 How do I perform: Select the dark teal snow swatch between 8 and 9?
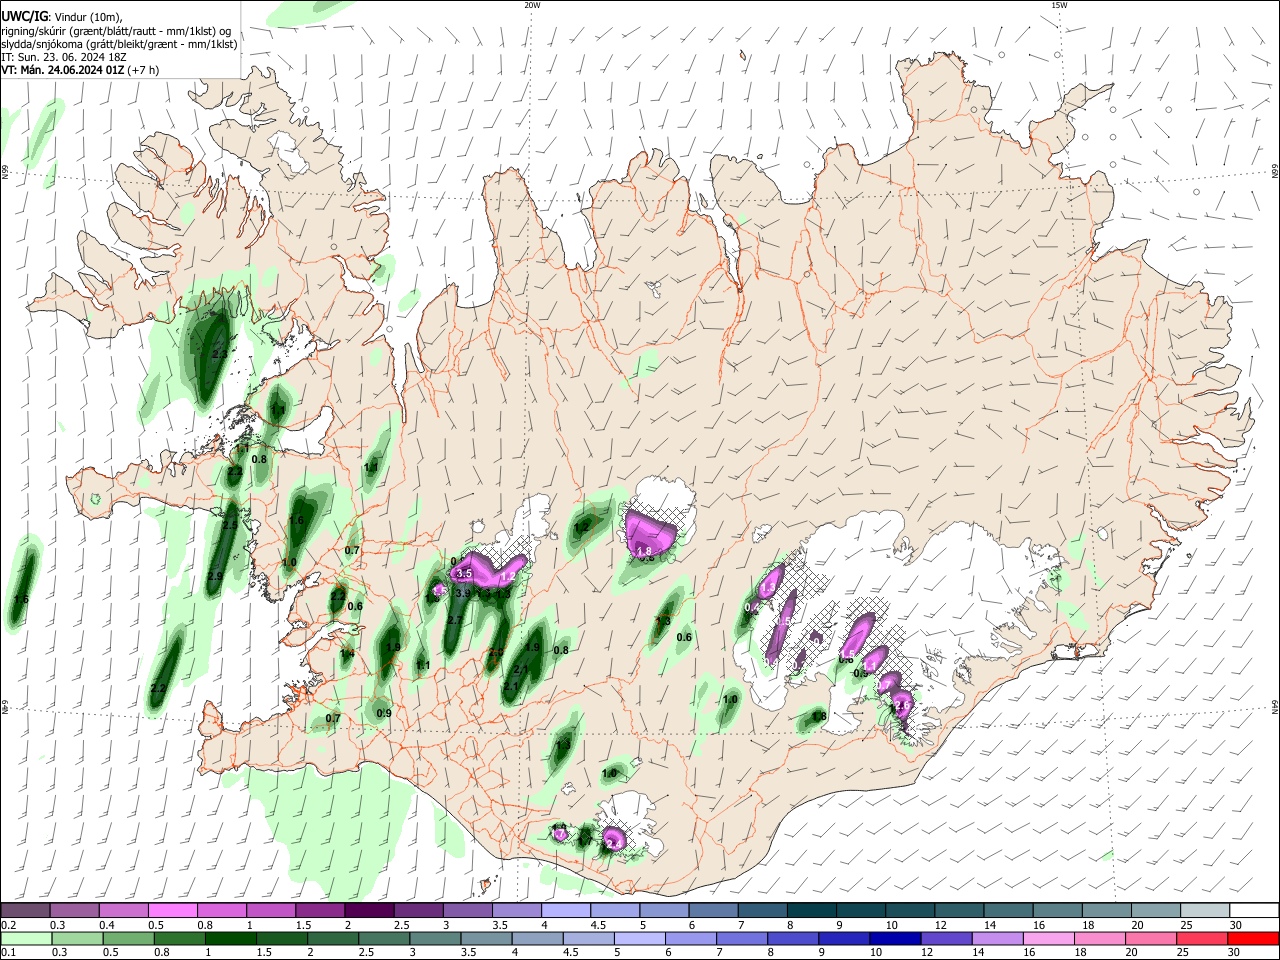pos(812,911)
